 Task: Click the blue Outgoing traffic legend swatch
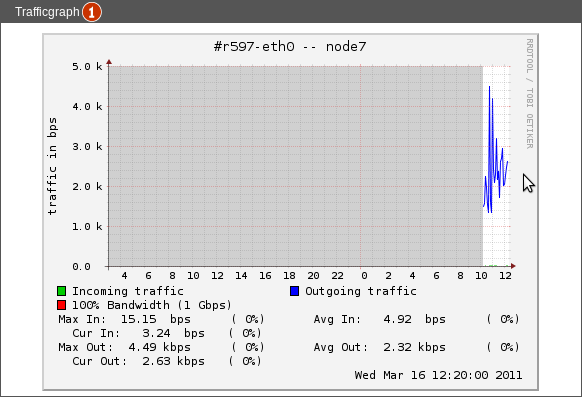click(295, 291)
